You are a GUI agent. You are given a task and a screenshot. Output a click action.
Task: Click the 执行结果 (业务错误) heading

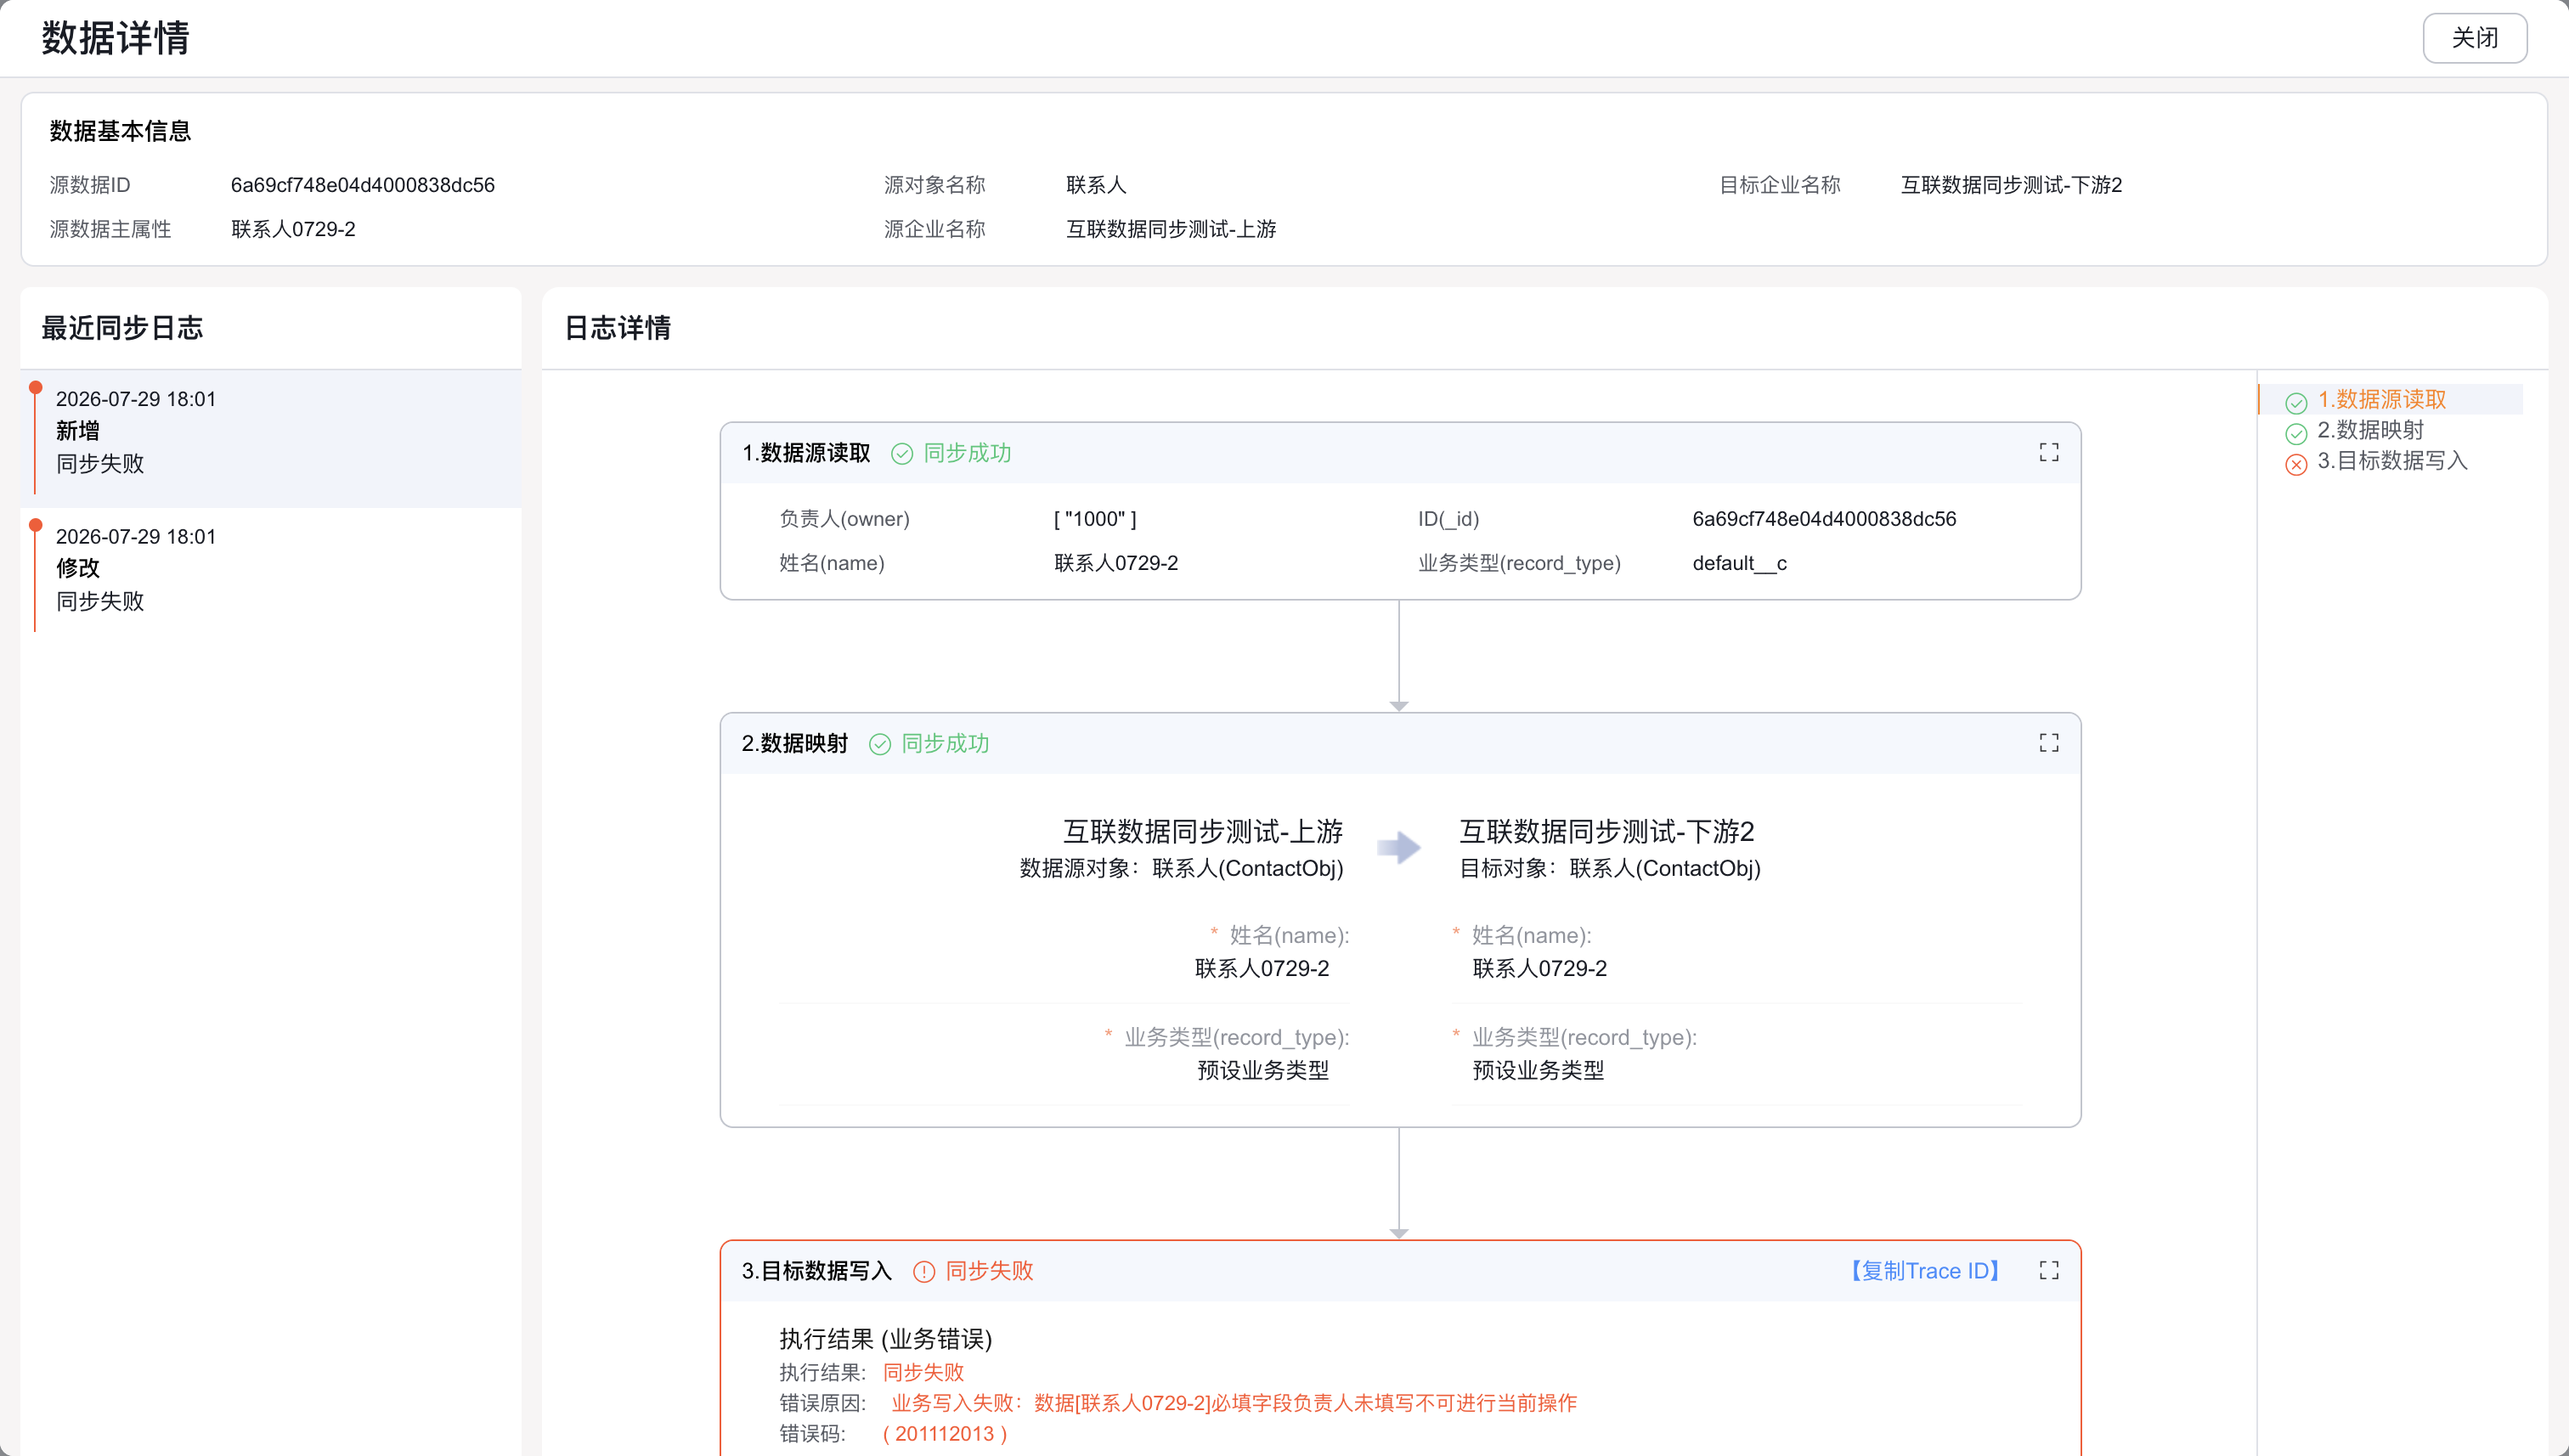coord(885,1339)
